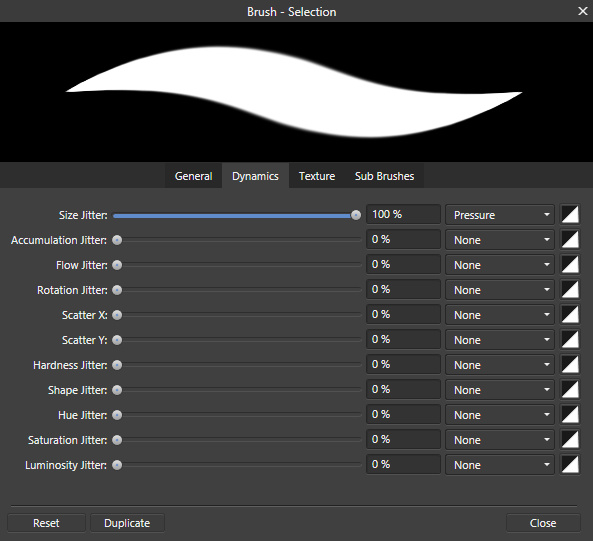Click the Reset button
The image size is (593, 541).
(46, 523)
